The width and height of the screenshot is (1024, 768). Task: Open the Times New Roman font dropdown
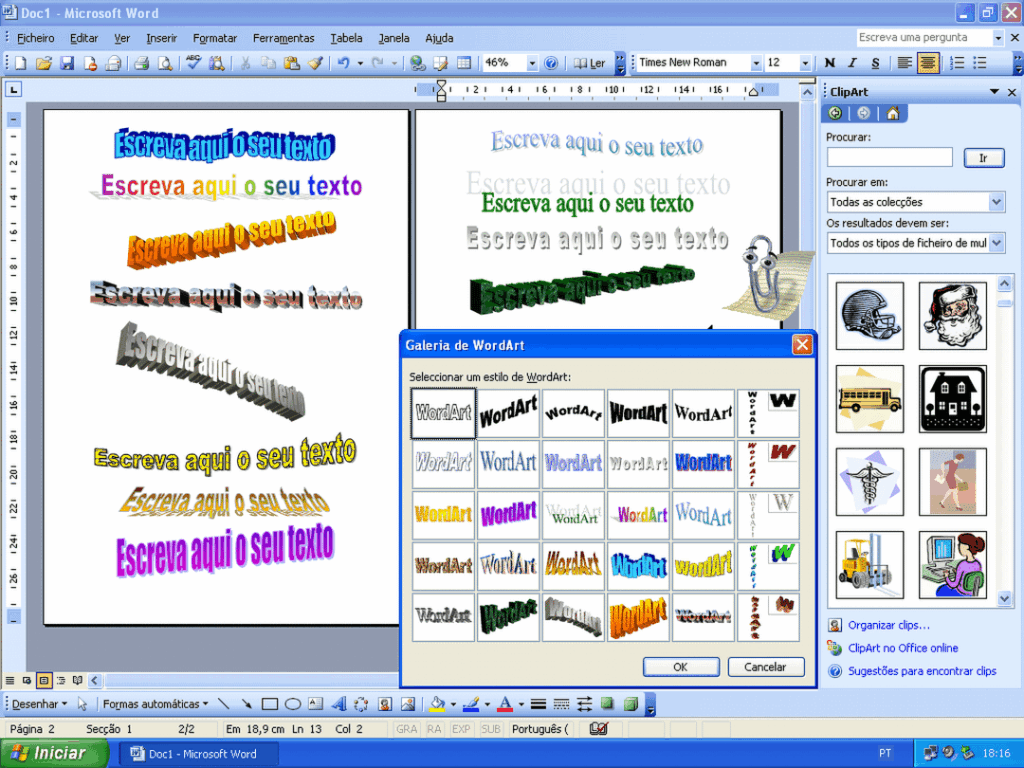coord(756,63)
